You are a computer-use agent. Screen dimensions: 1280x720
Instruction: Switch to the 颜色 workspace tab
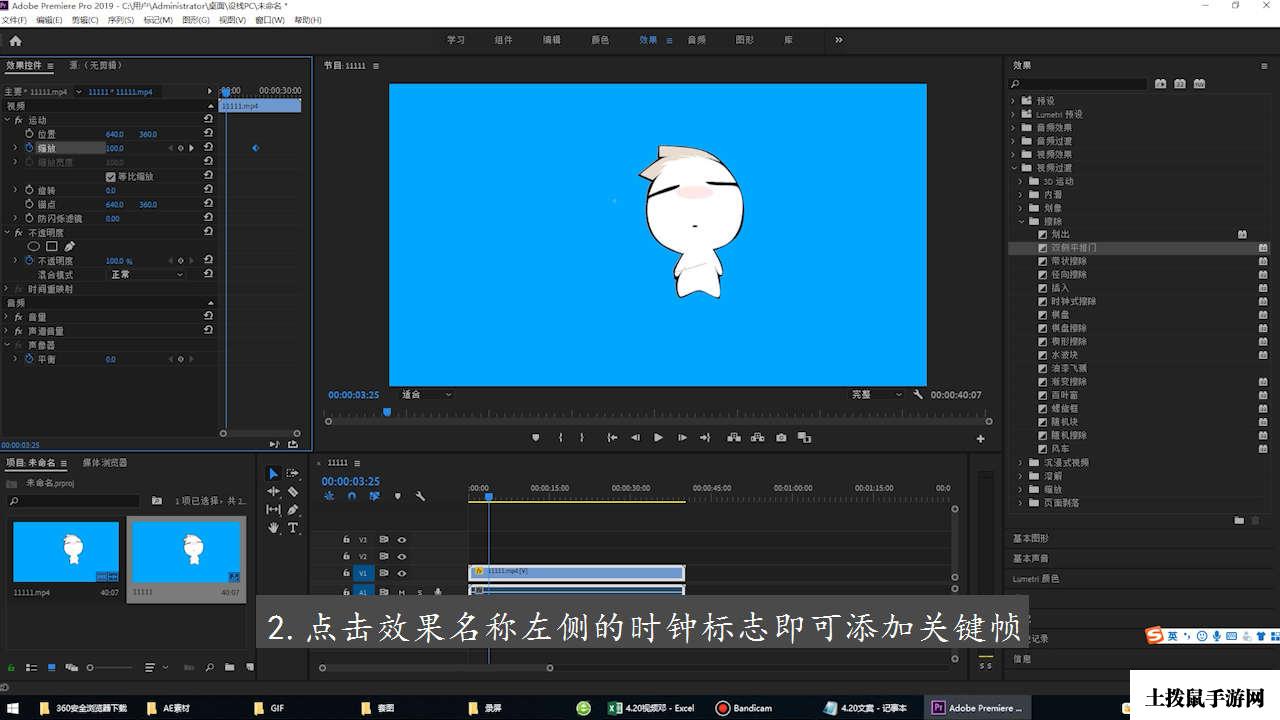point(600,40)
